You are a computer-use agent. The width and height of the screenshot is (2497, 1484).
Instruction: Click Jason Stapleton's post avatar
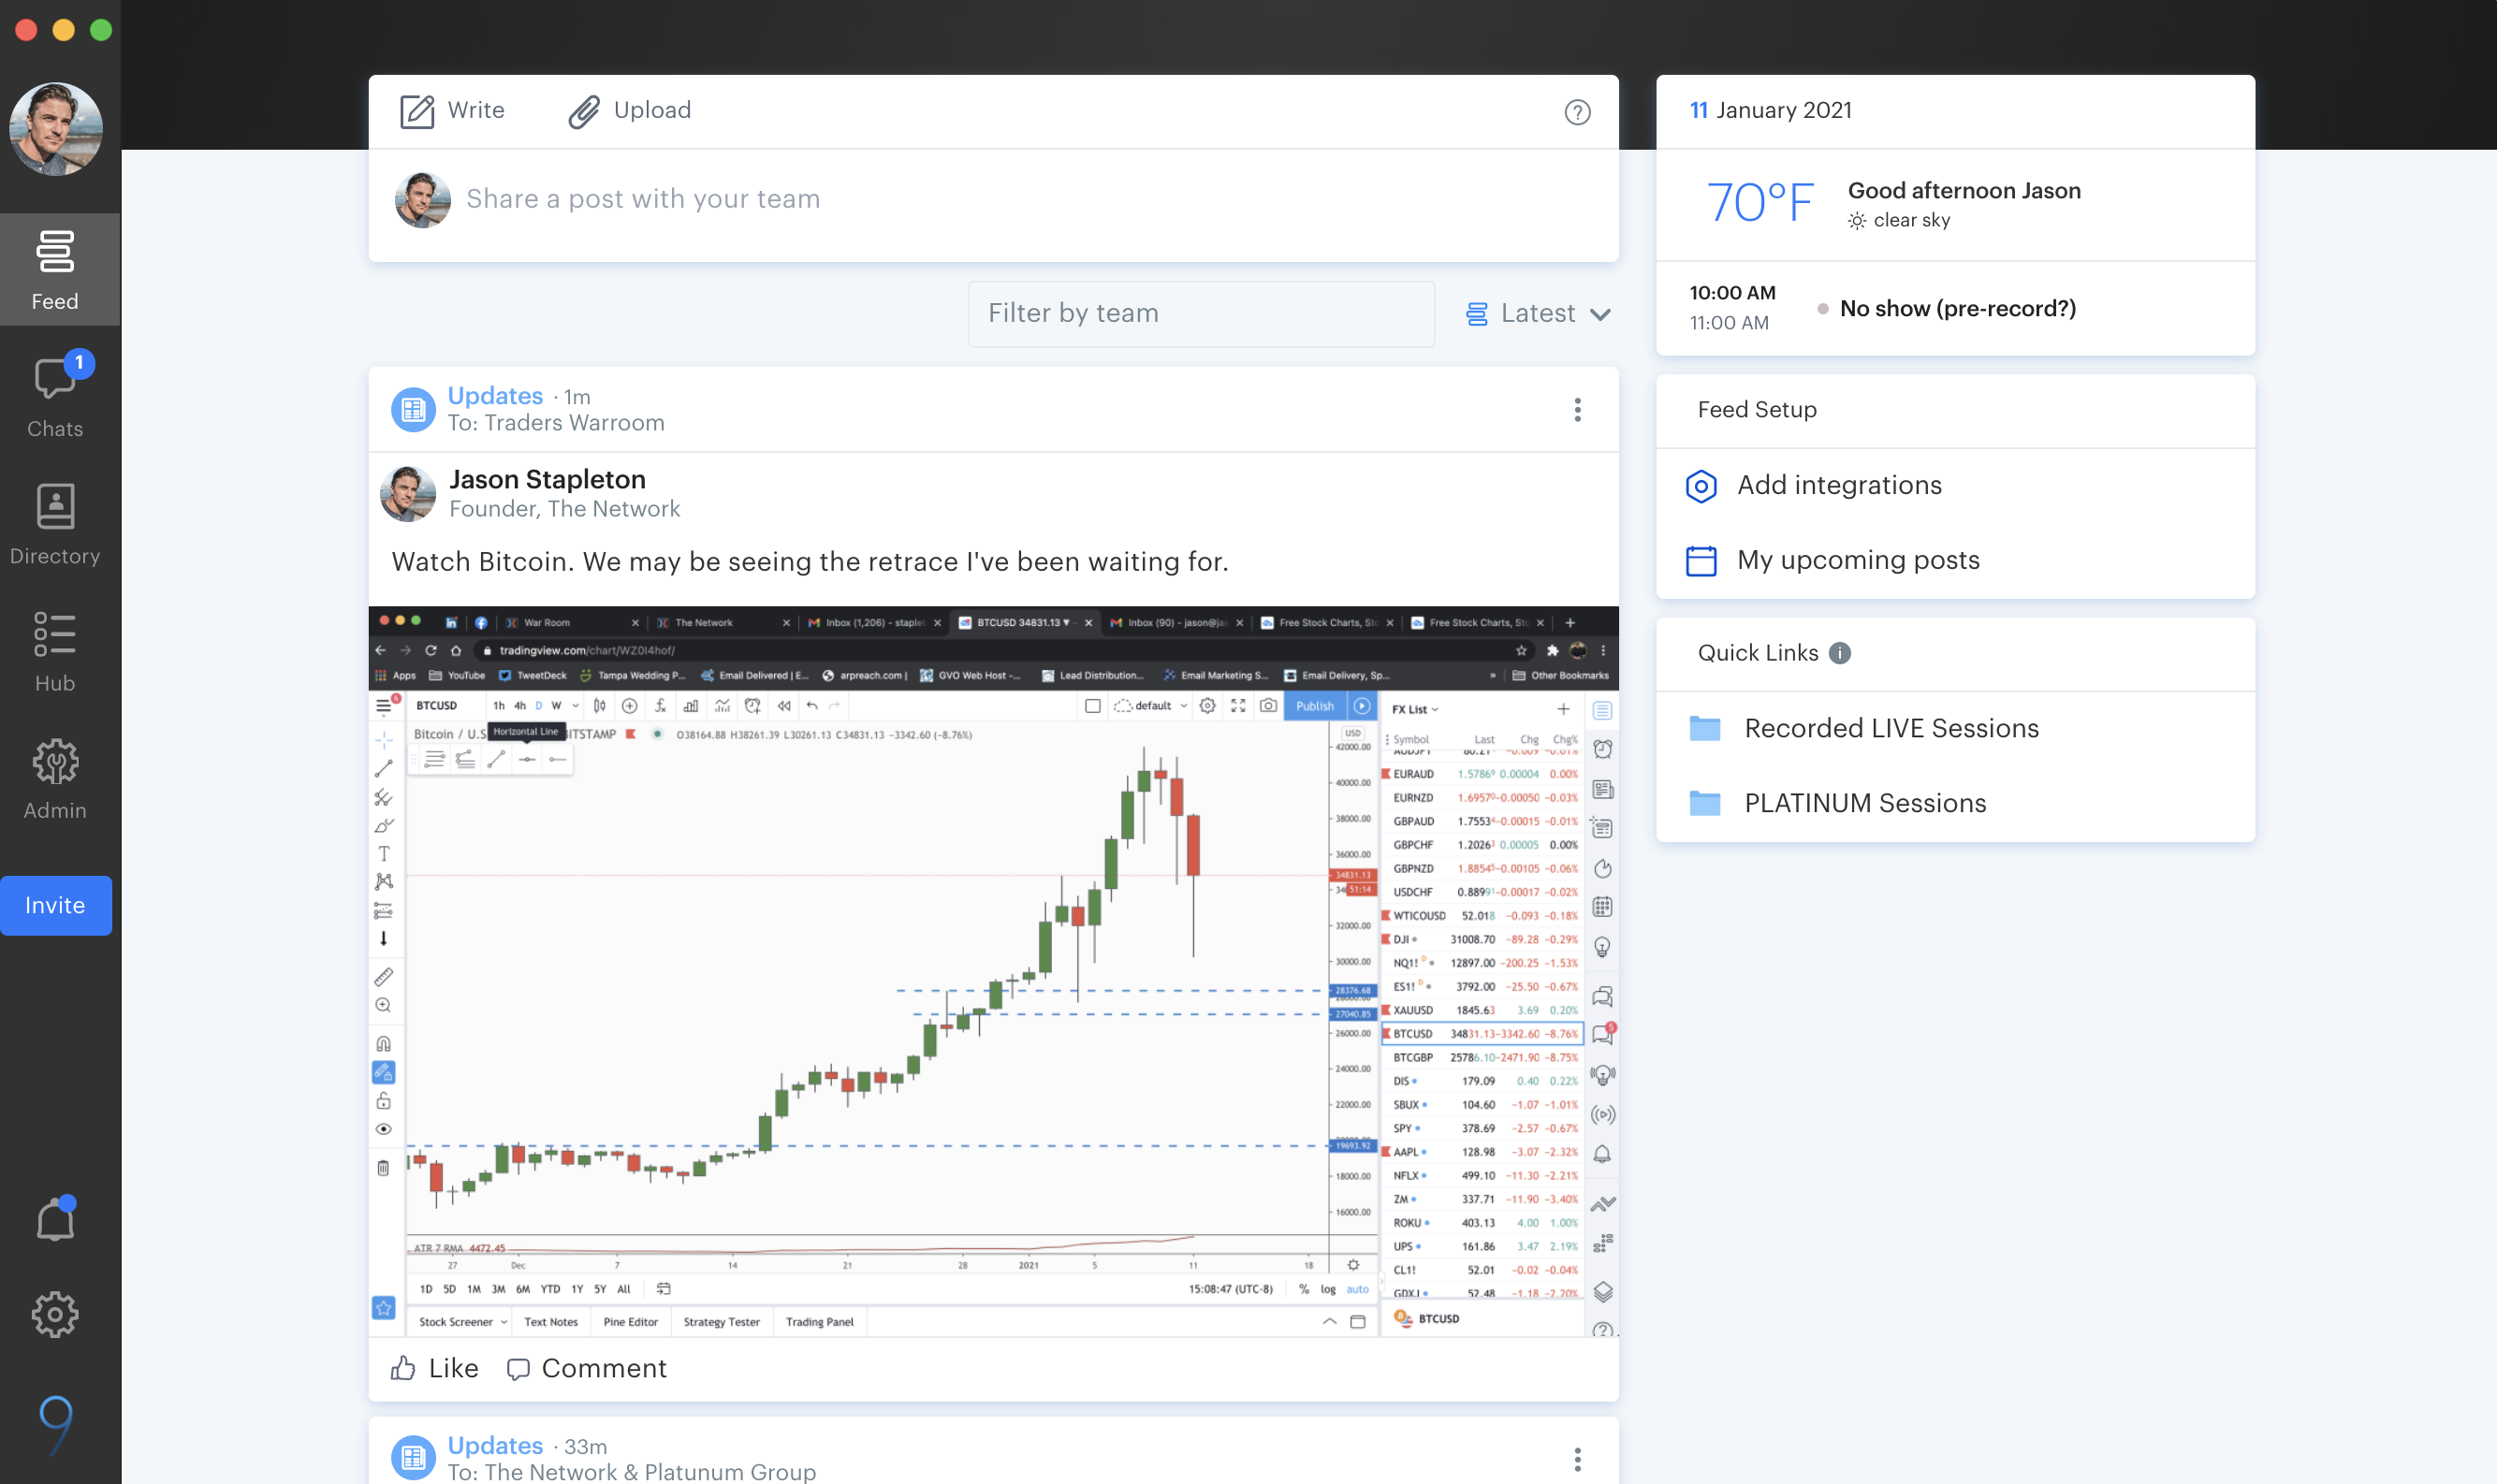tap(407, 493)
